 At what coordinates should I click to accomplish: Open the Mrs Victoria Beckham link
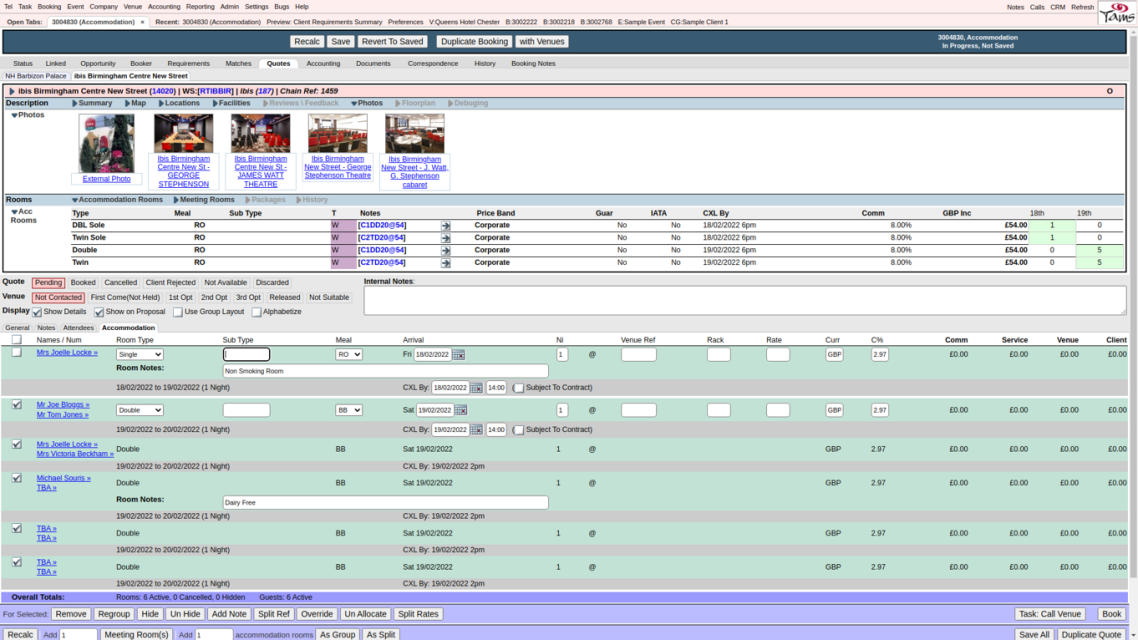(x=75, y=454)
